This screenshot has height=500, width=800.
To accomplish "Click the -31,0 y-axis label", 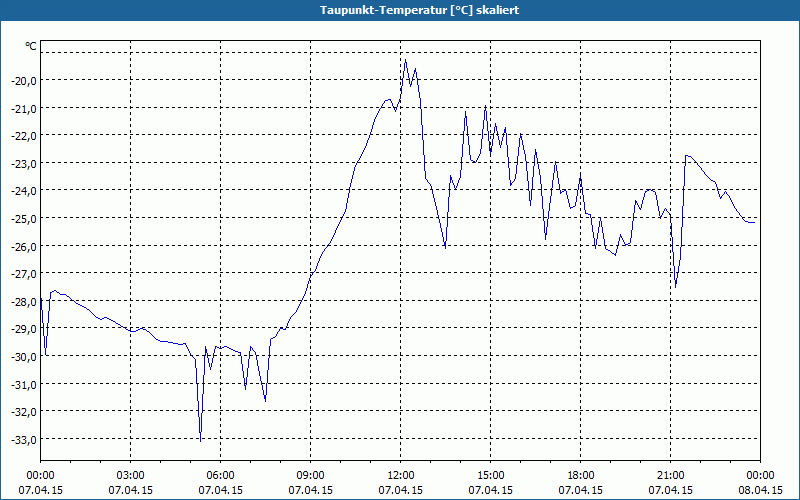I will pos(26,384).
